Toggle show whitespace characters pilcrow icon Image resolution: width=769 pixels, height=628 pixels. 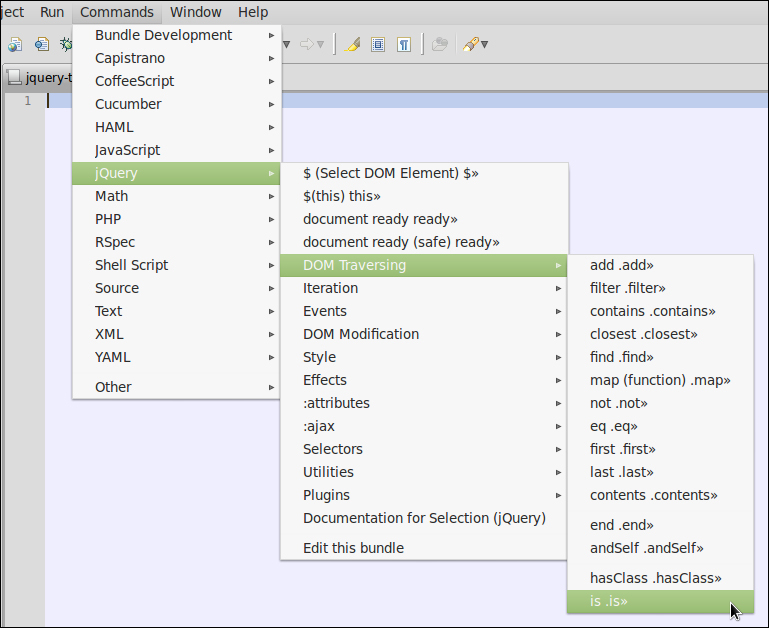tap(404, 45)
